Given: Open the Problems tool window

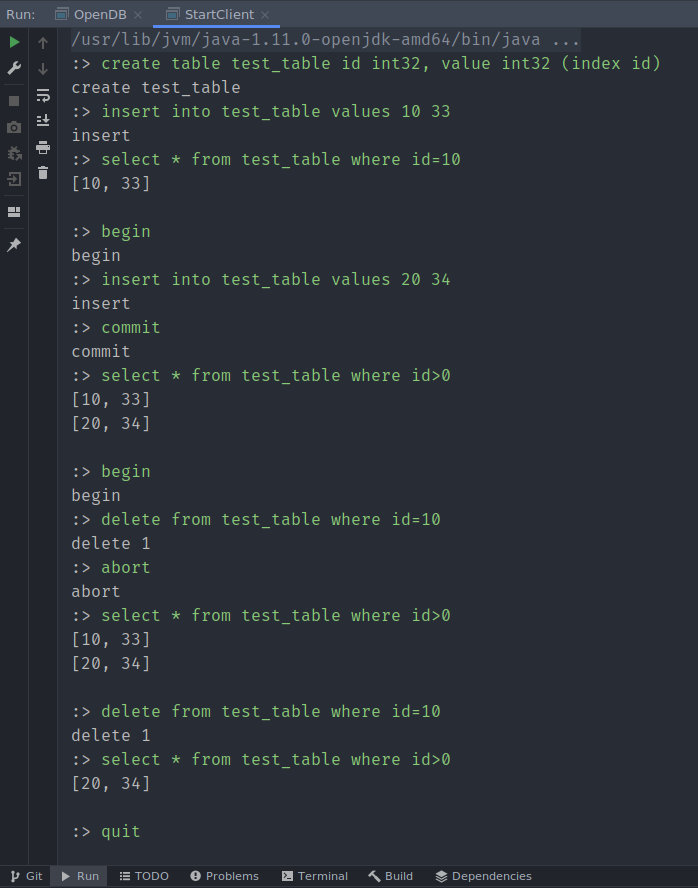Looking at the screenshot, I should [224, 876].
